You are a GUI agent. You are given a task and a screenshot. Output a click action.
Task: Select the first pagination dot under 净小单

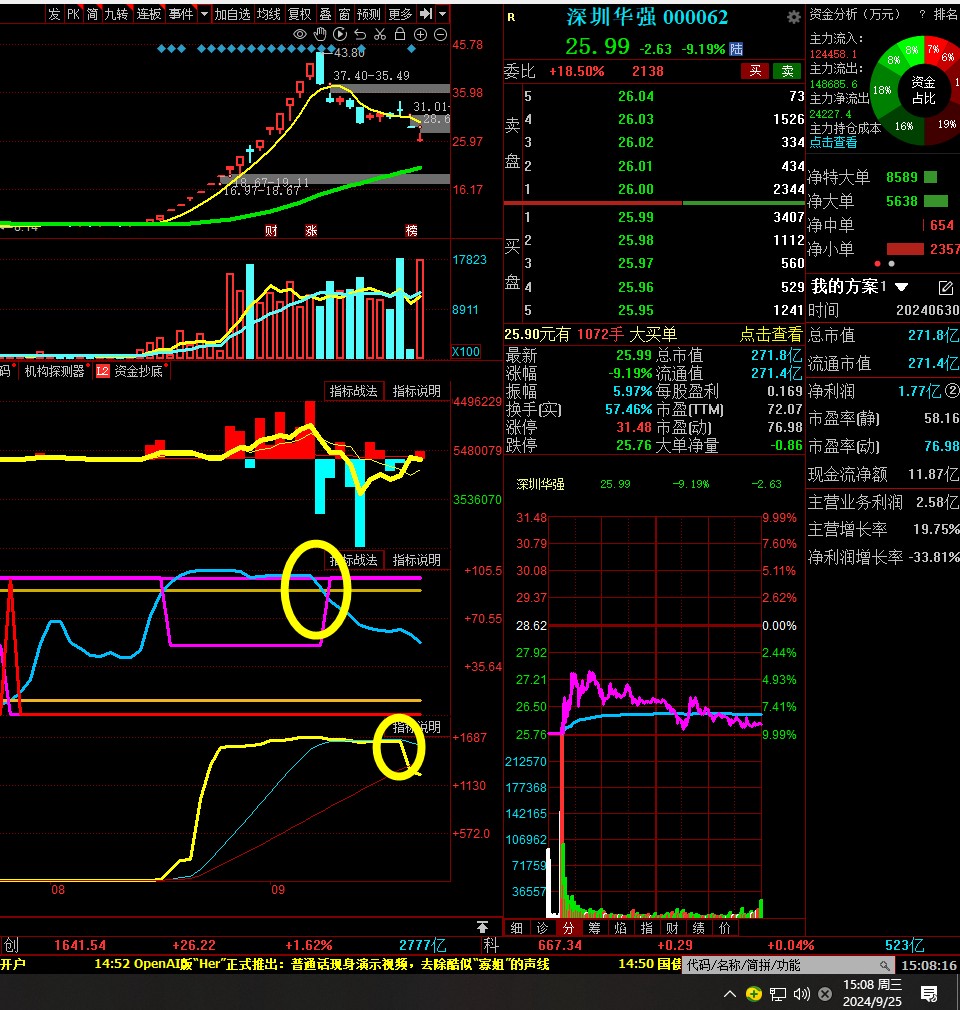pyautogui.click(x=877, y=263)
